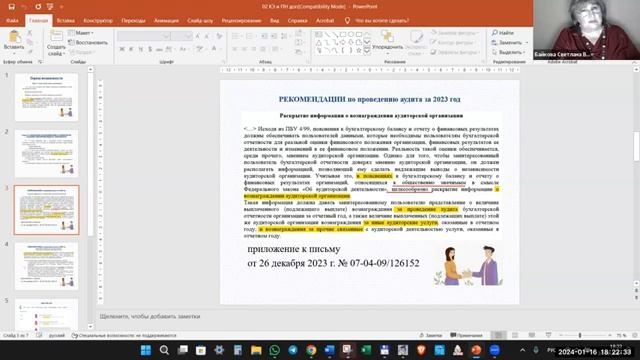Click the Notes (Заметки) status bar button
Viewport: 640px width, 360px height.
(431, 335)
